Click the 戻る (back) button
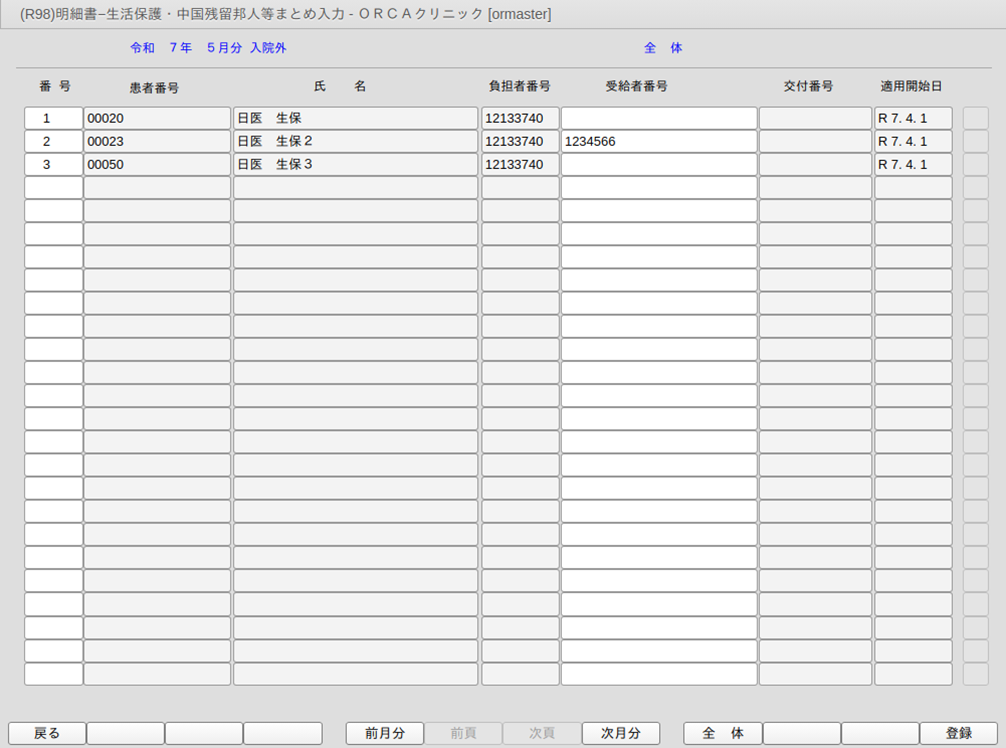The image size is (1006, 748). pyautogui.click(x=47, y=733)
